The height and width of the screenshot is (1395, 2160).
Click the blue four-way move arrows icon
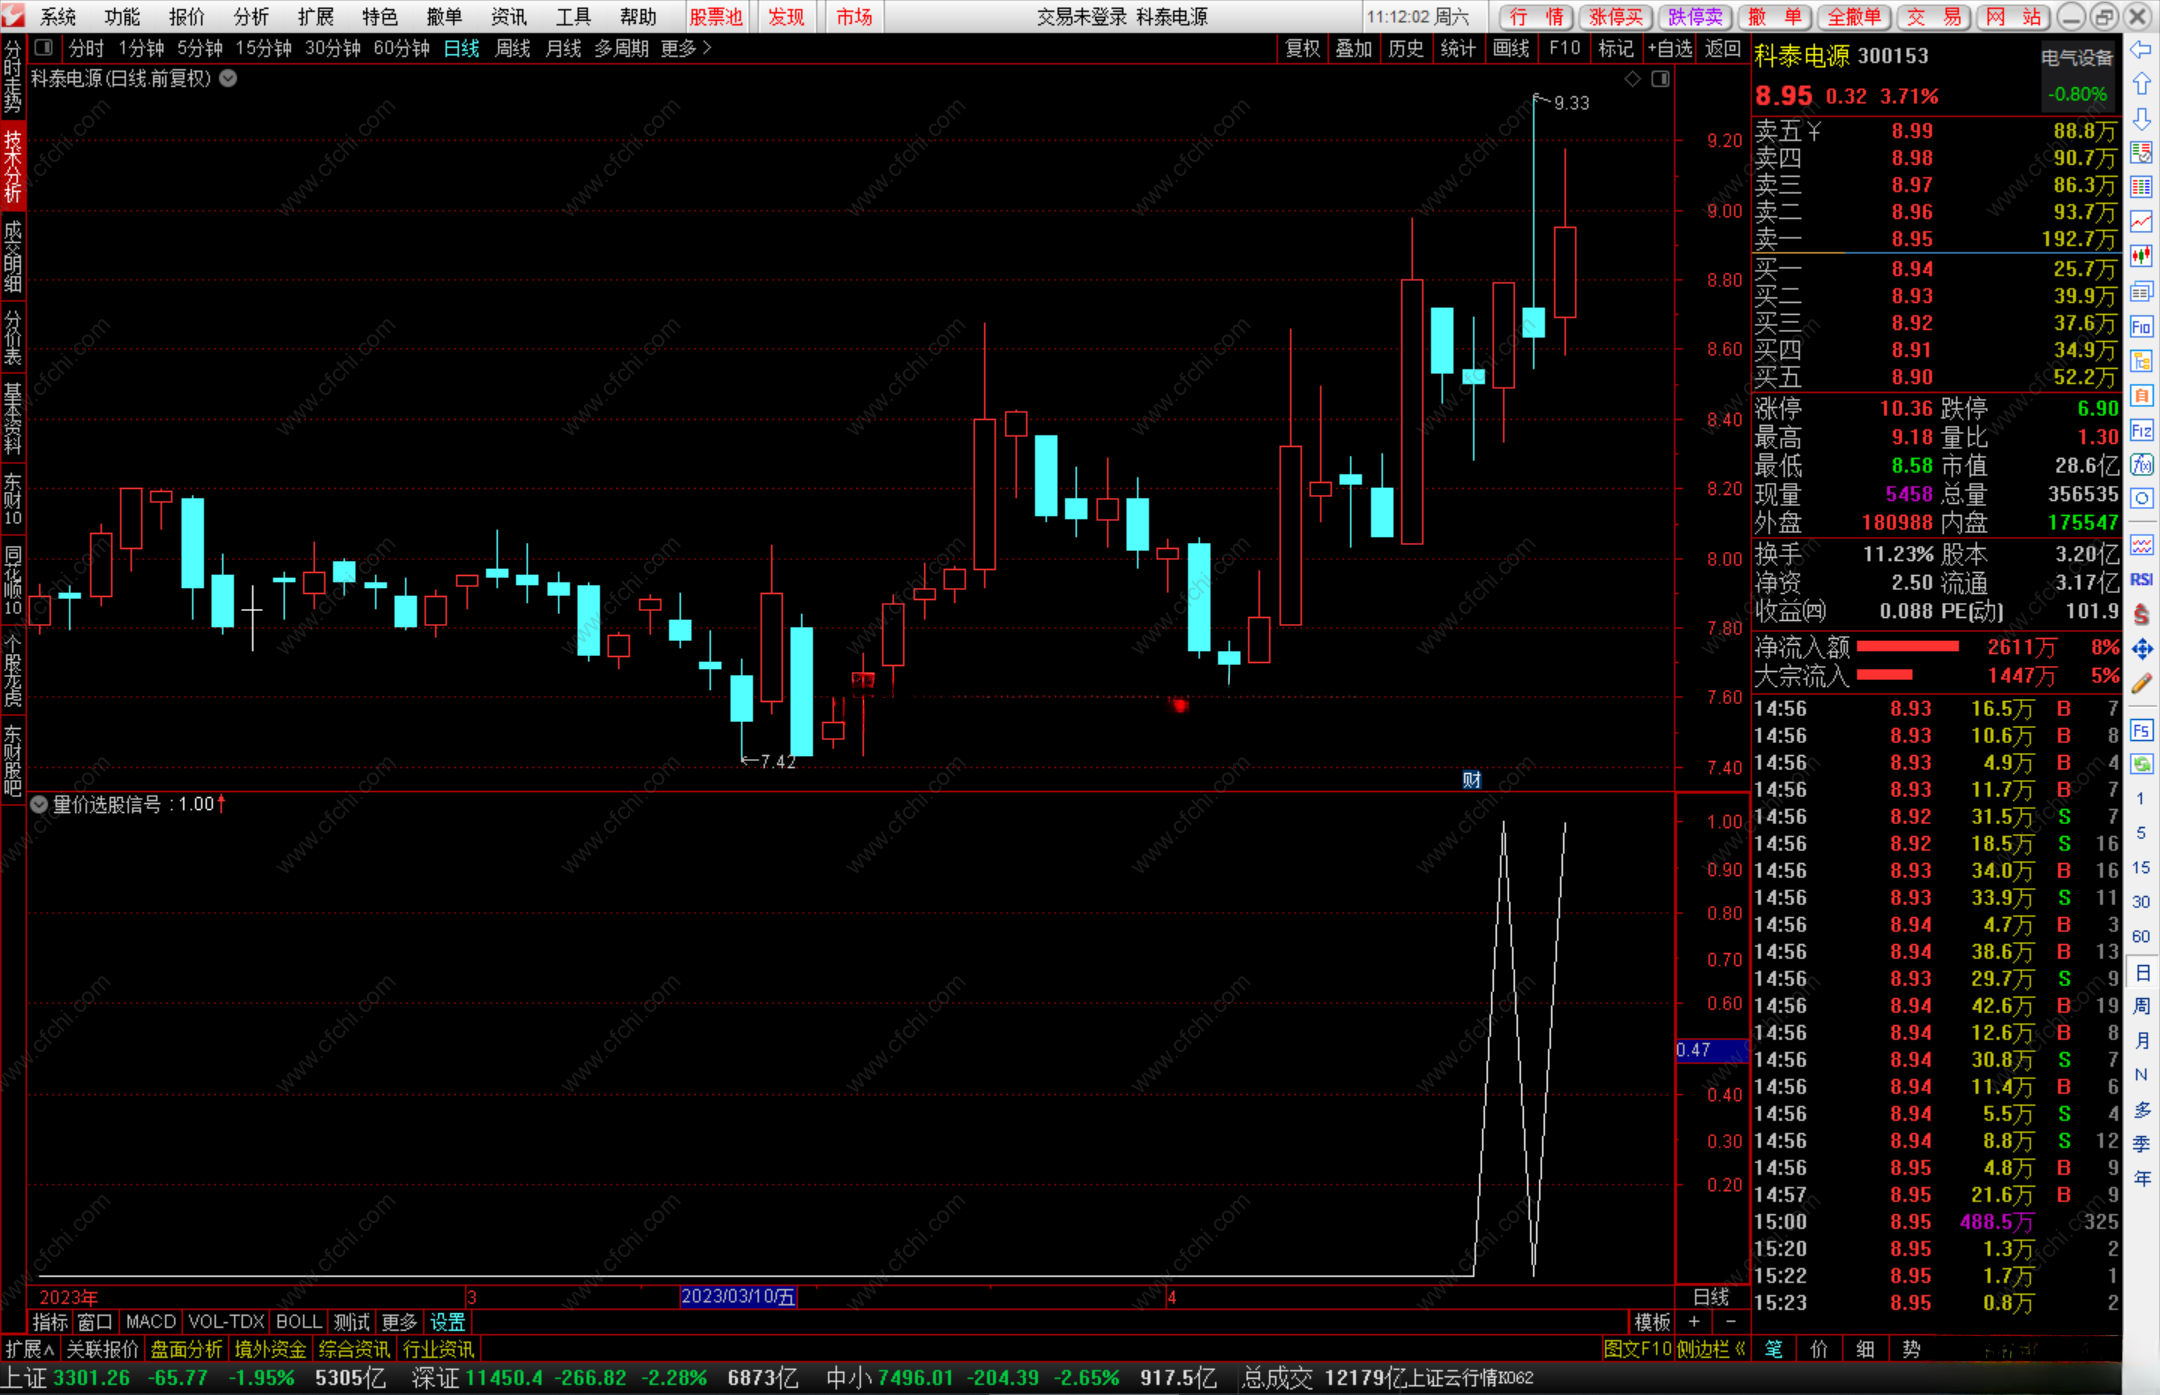click(2141, 650)
